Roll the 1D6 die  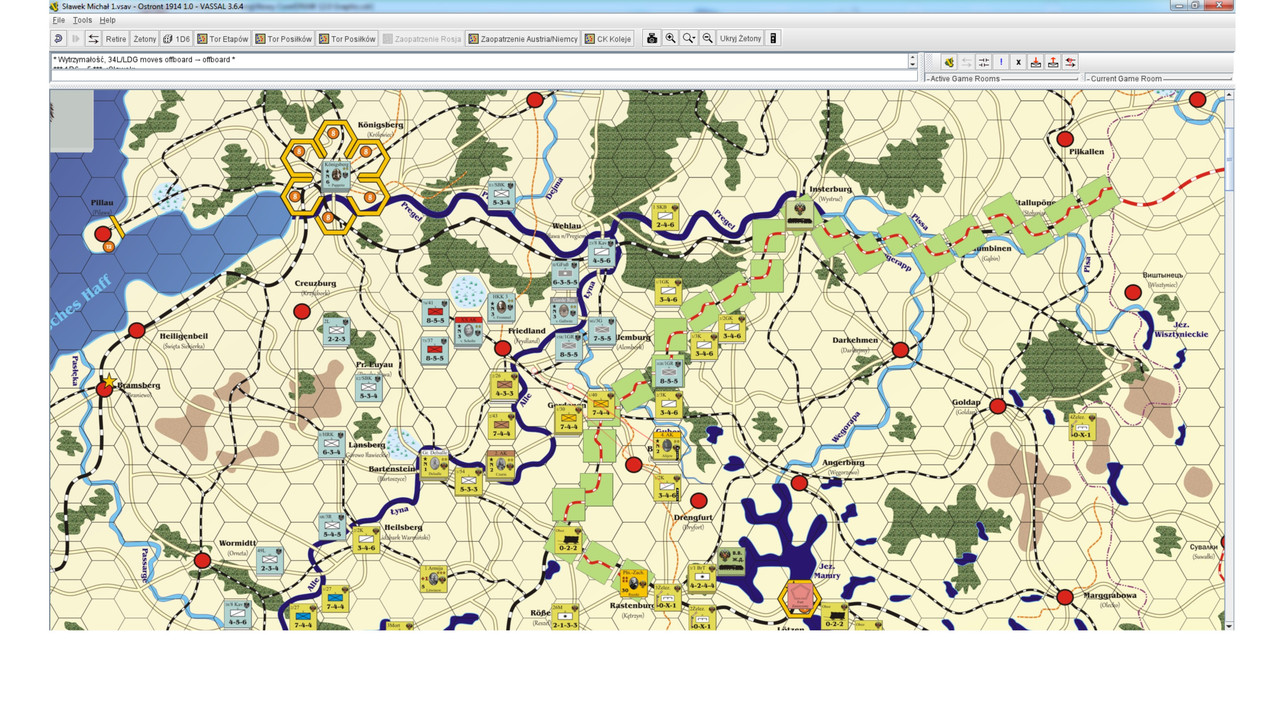(177, 39)
